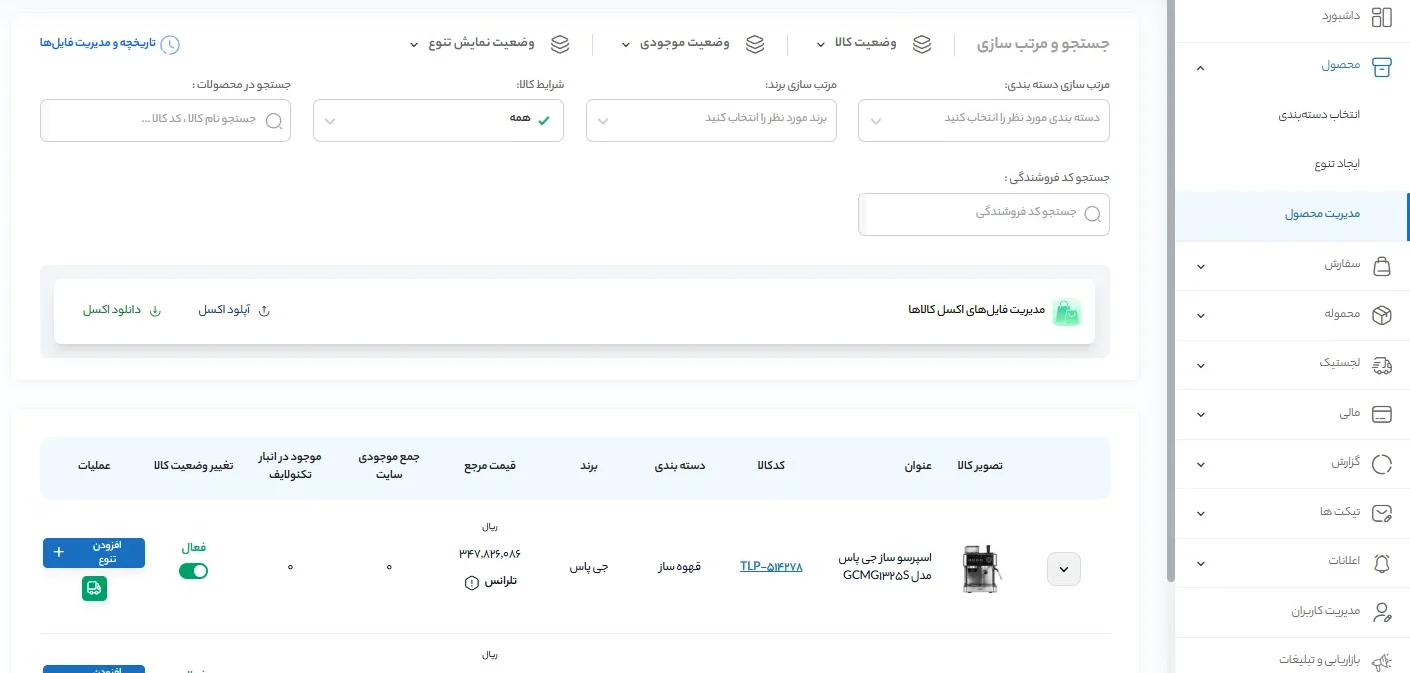Expand the سفارش sidebar section arrow
This screenshot has height=673, width=1410.
pos(1201,266)
